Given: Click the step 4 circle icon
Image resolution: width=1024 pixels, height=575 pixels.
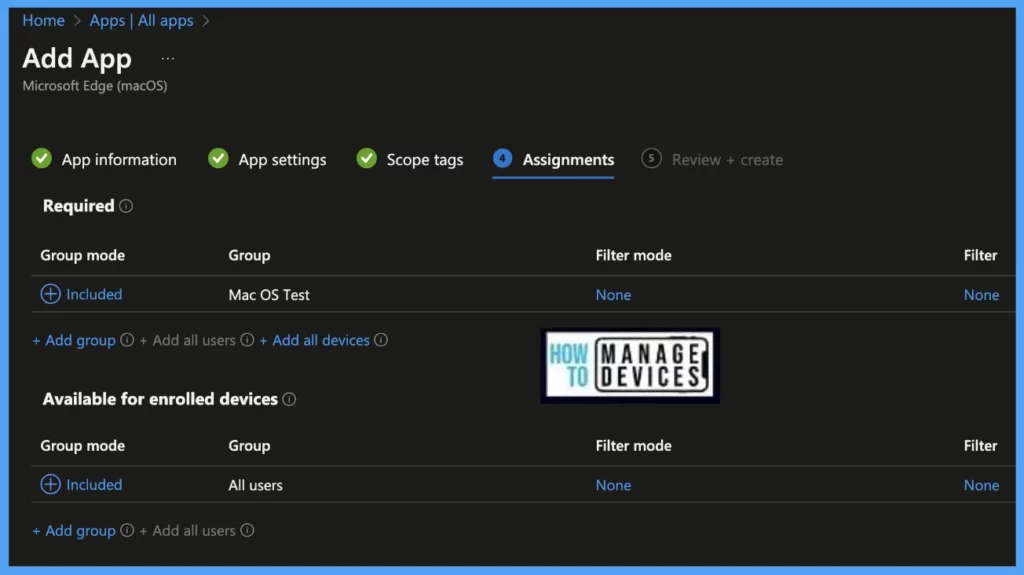Looking at the screenshot, I should click(x=502, y=158).
